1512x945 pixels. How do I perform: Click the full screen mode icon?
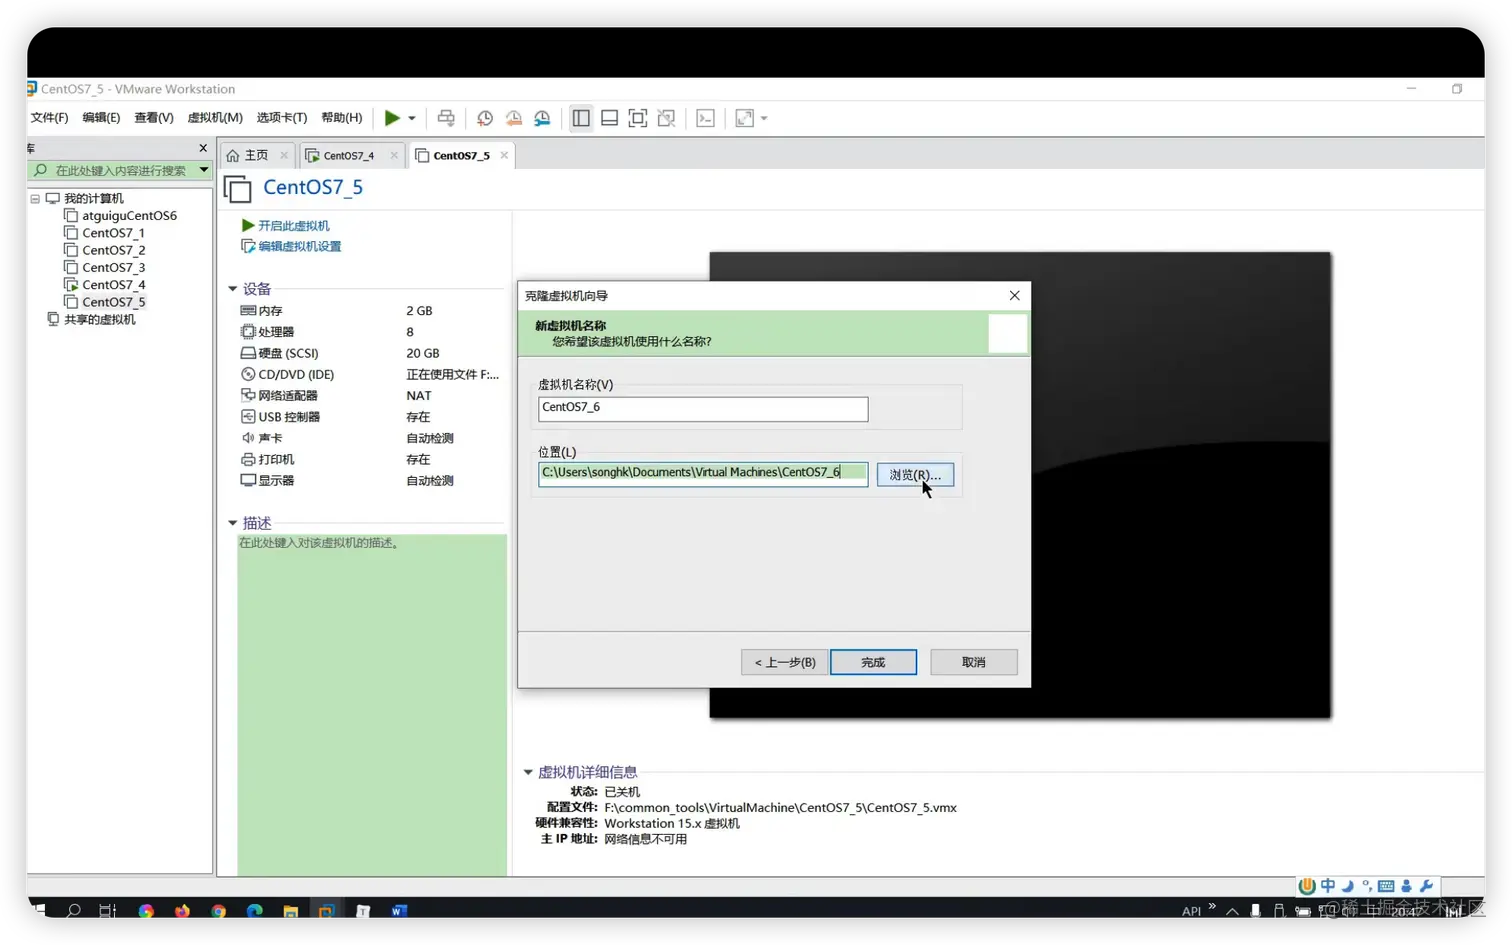pyautogui.click(x=638, y=118)
